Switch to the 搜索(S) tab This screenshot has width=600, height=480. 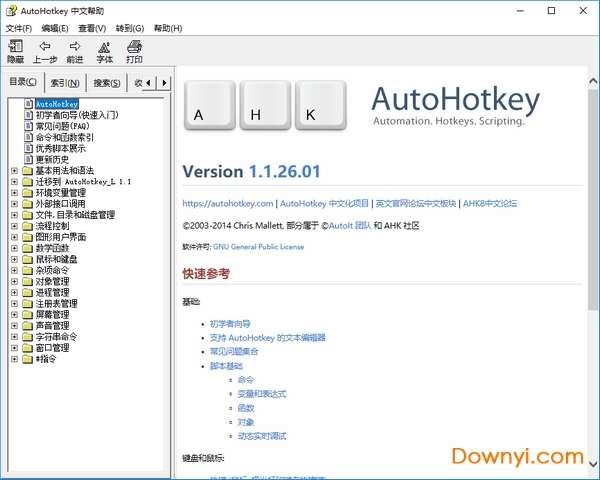[x=107, y=83]
